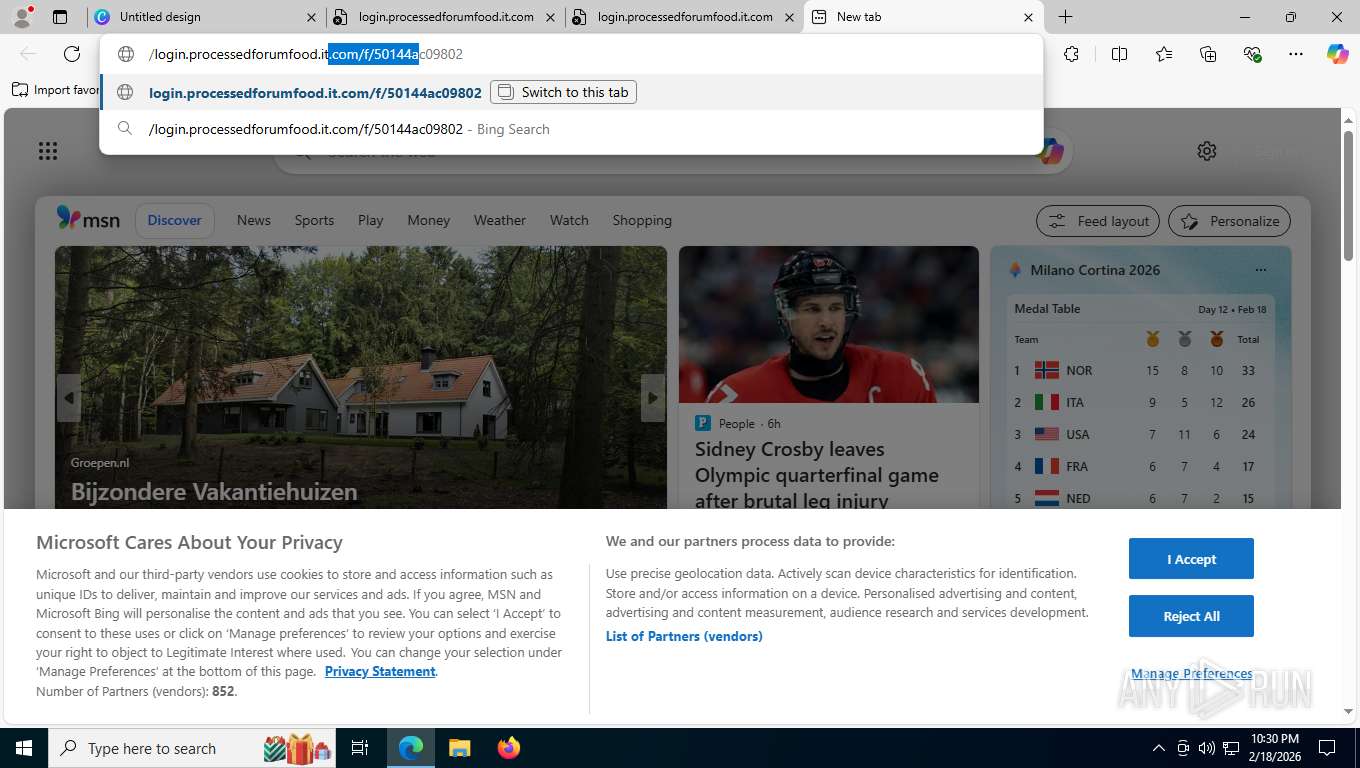Open the tab actions menu icon
Image resolution: width=1360 pixels, height=768 pixels.
60,17
